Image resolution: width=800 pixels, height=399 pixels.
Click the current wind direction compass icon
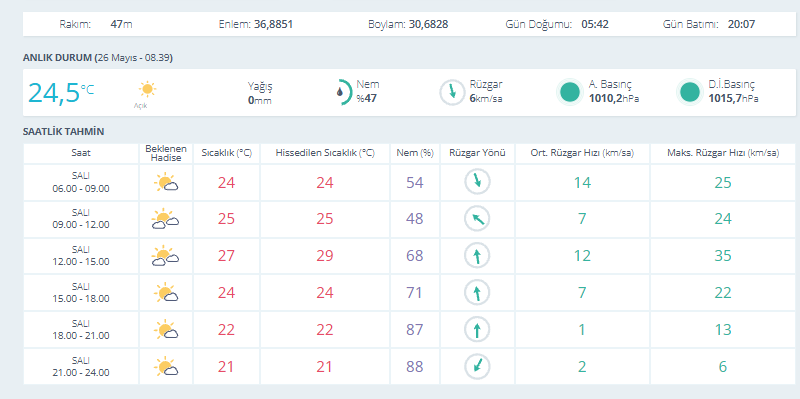point(452,93)
